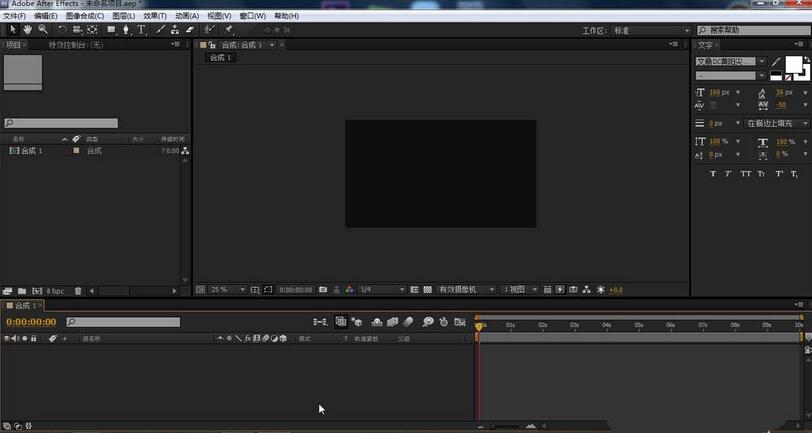Click show channel RGB icon in viewer

(x=350, y=290)
